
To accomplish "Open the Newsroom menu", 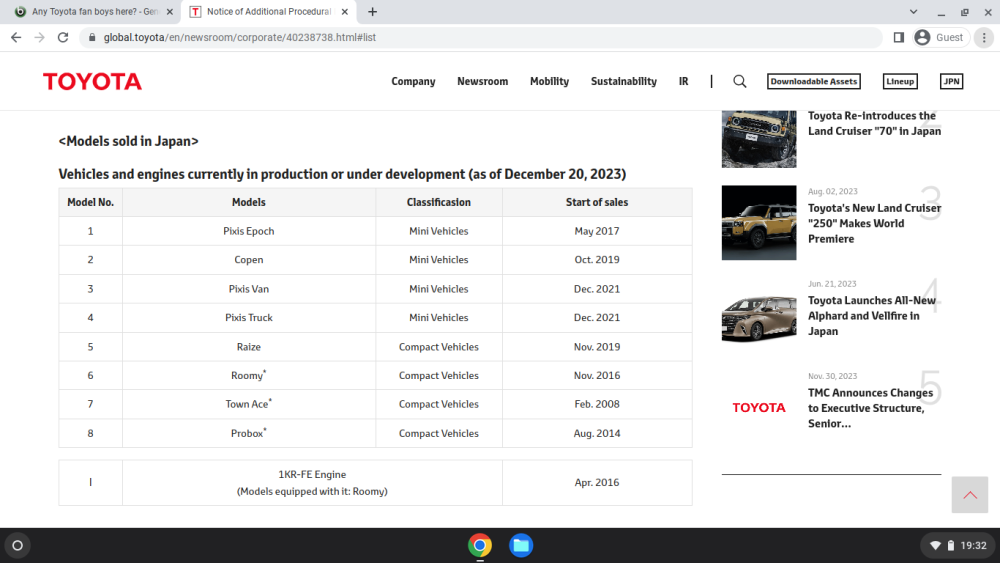I will coord(483,81).
